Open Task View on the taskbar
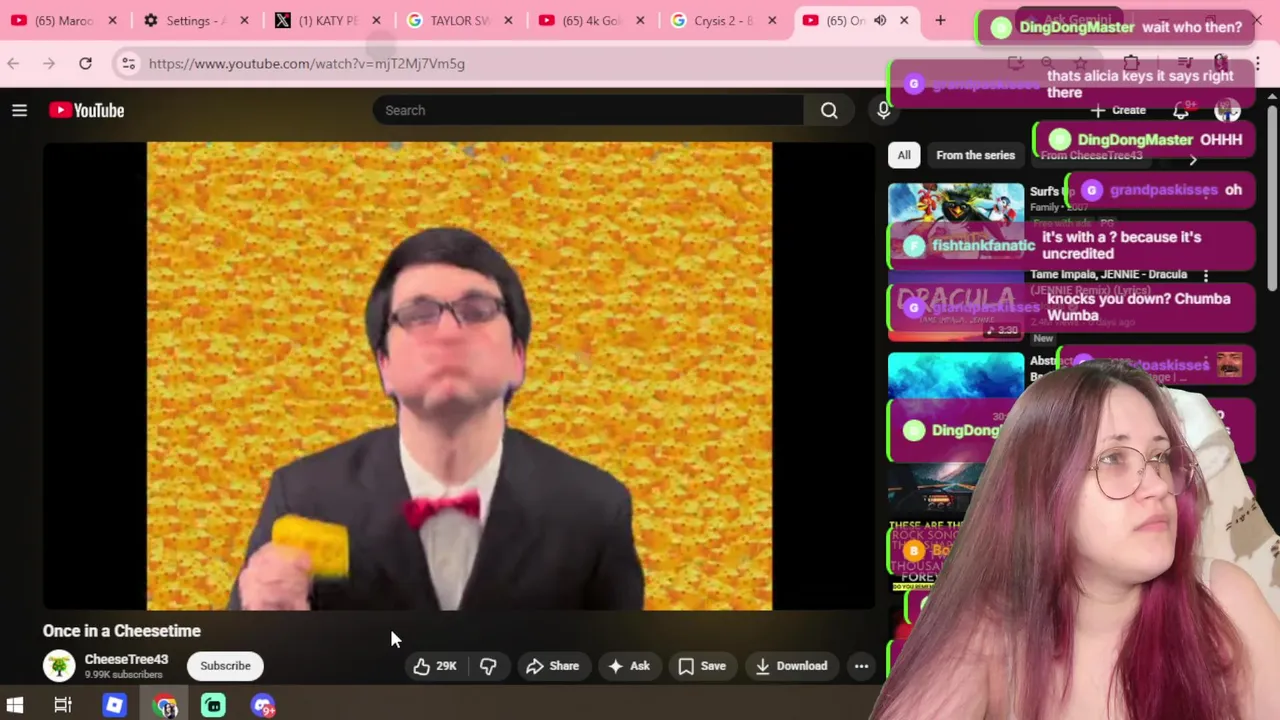This screenshot has width=1280, height=720. [63, 705]
